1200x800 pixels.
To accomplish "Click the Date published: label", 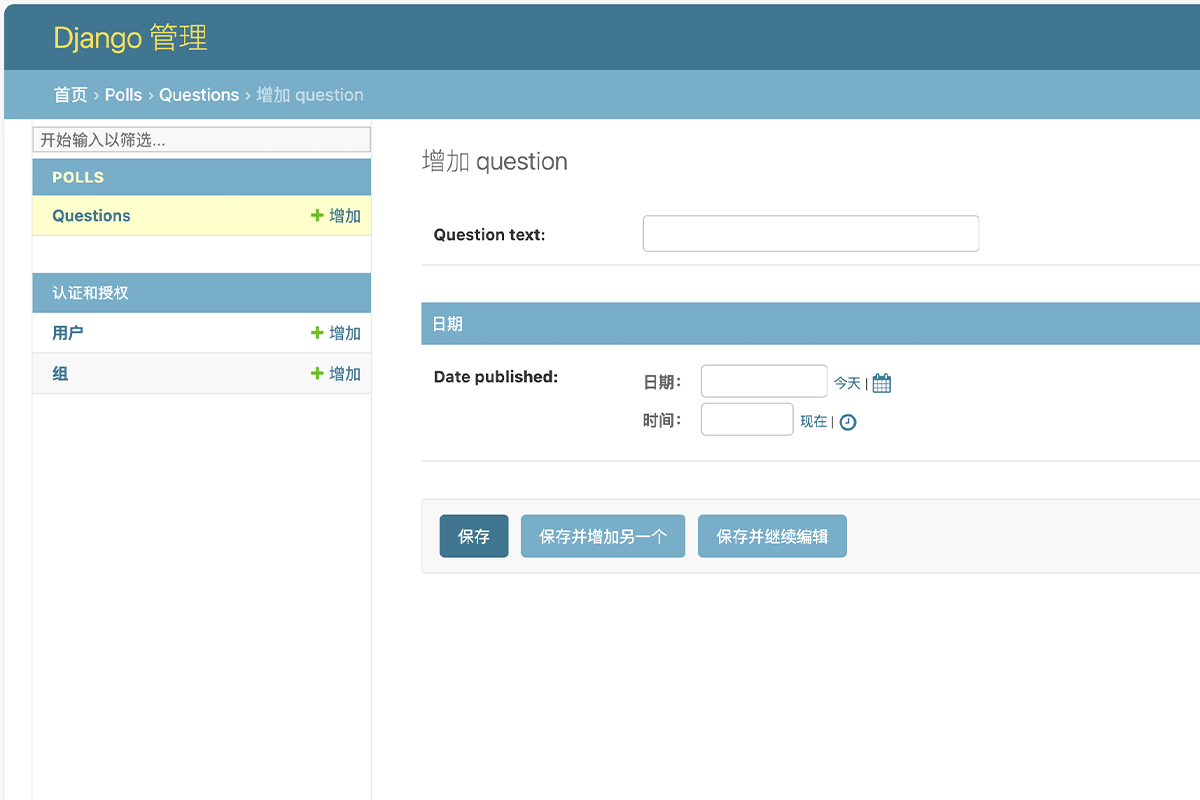I will tap(496, 377).
